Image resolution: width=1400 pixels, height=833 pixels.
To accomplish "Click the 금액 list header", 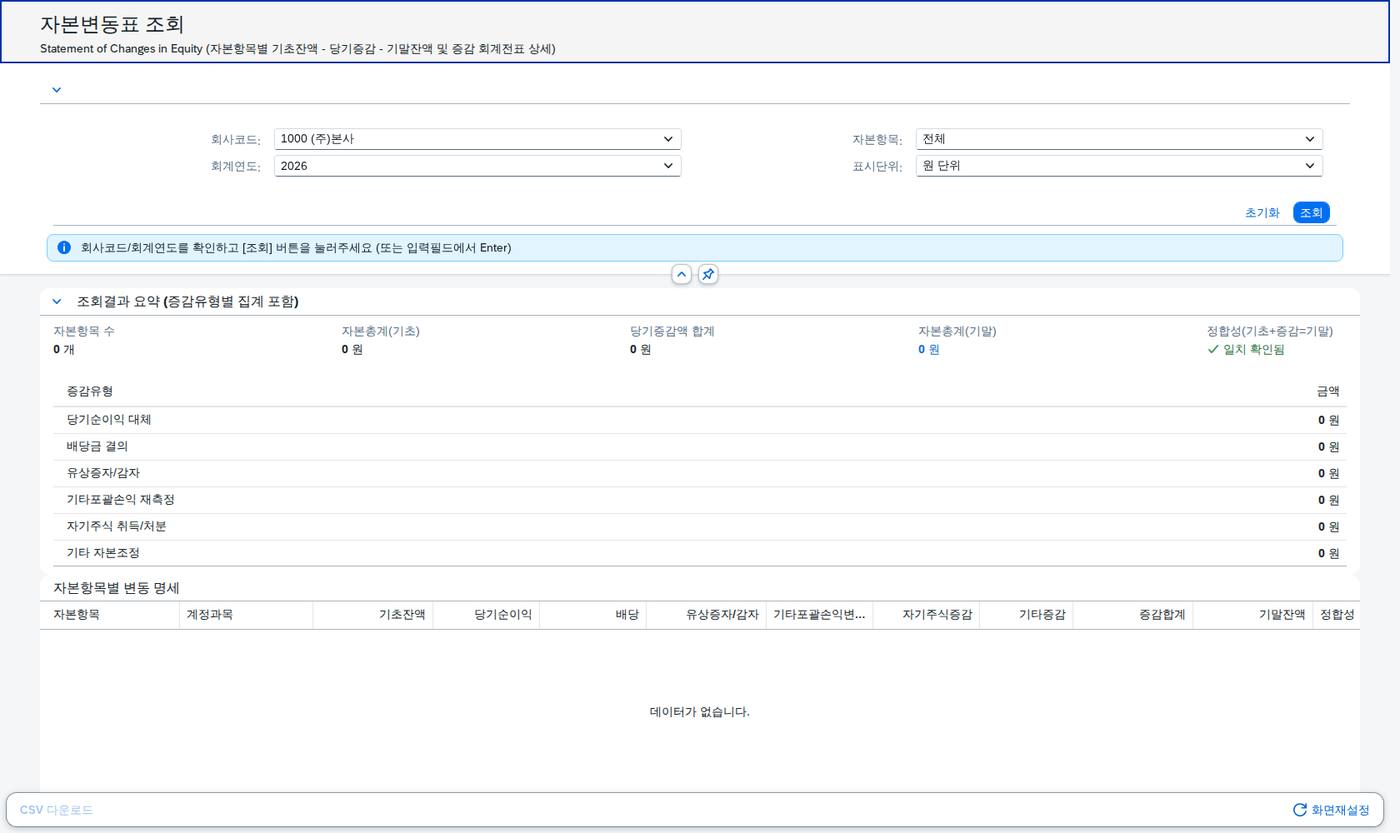I will pyautogui.click(x=1328, y=392).
